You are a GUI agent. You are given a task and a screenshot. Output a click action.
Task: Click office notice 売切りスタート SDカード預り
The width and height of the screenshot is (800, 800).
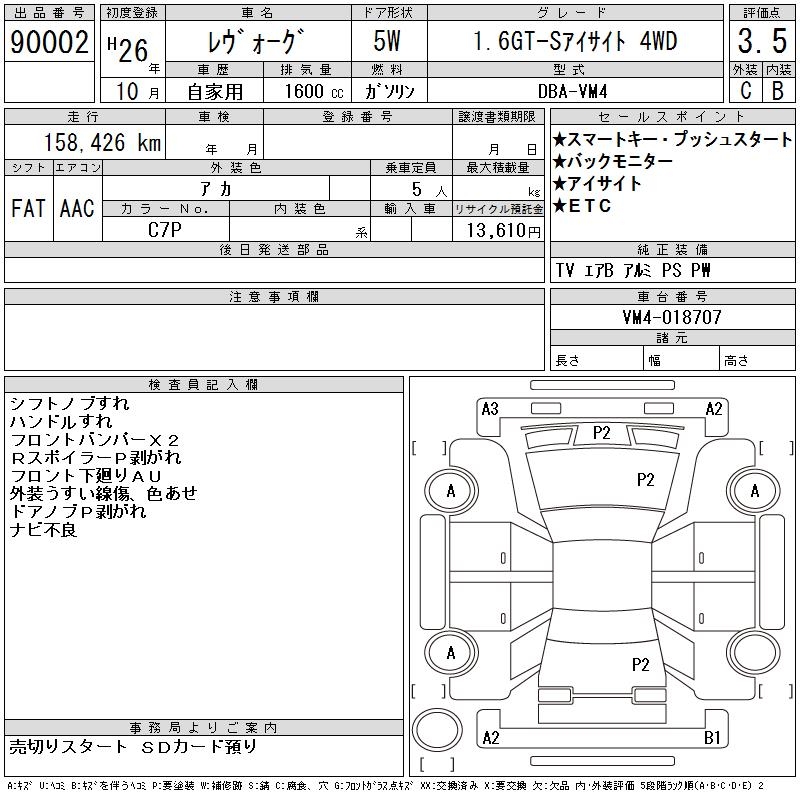[x=133, y=747]
